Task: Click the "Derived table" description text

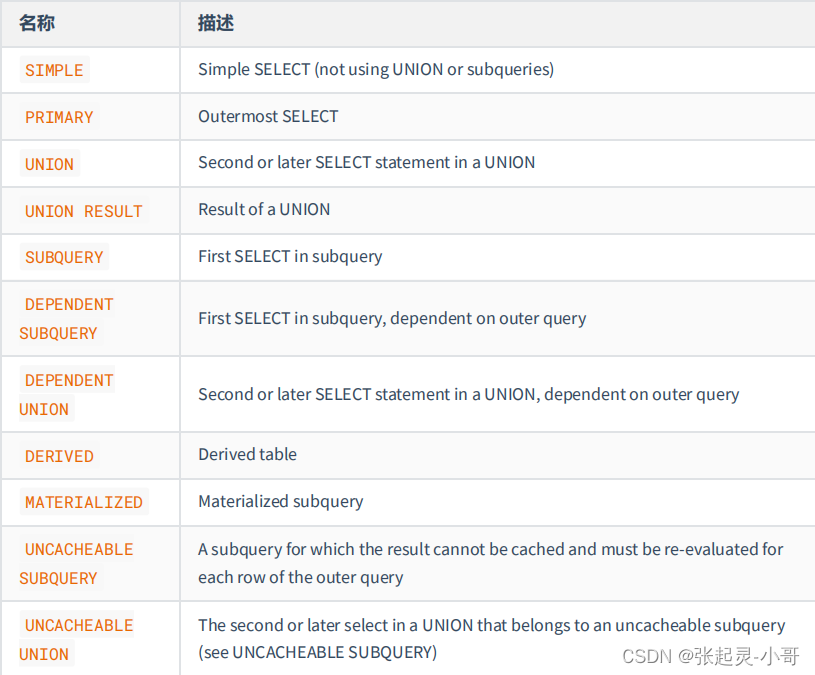Action: (247, 454)
